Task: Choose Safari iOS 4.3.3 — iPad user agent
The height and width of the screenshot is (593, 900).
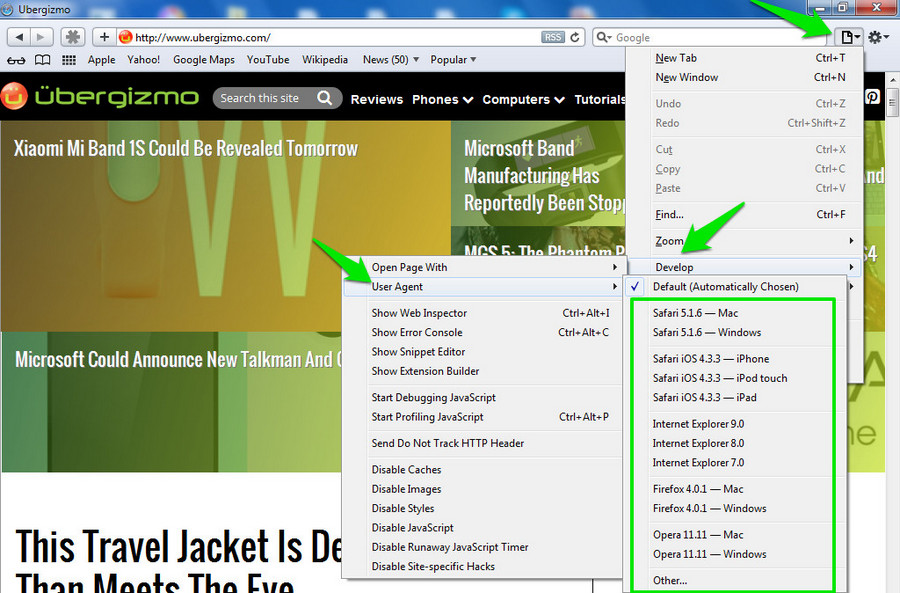Action: [x=735, y=397]
